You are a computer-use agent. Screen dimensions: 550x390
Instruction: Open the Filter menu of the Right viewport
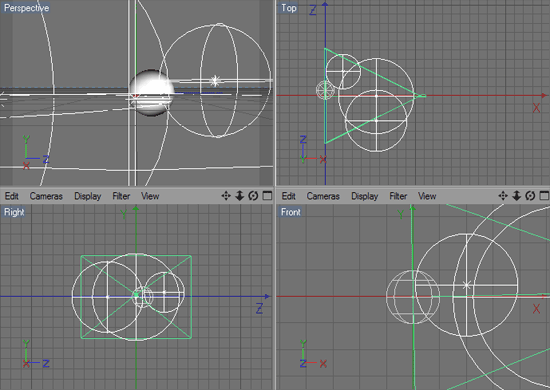point(121,196)
